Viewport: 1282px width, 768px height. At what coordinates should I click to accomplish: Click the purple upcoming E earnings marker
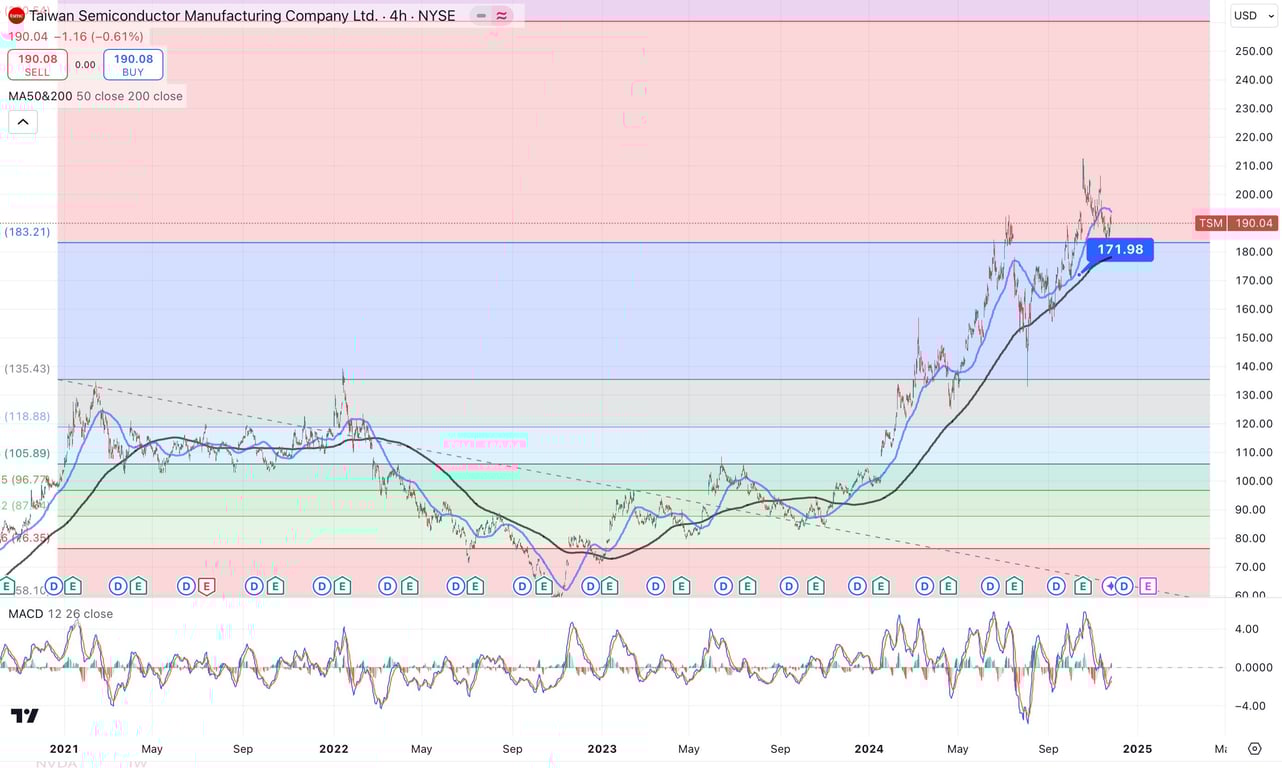tap(1148, 586)
